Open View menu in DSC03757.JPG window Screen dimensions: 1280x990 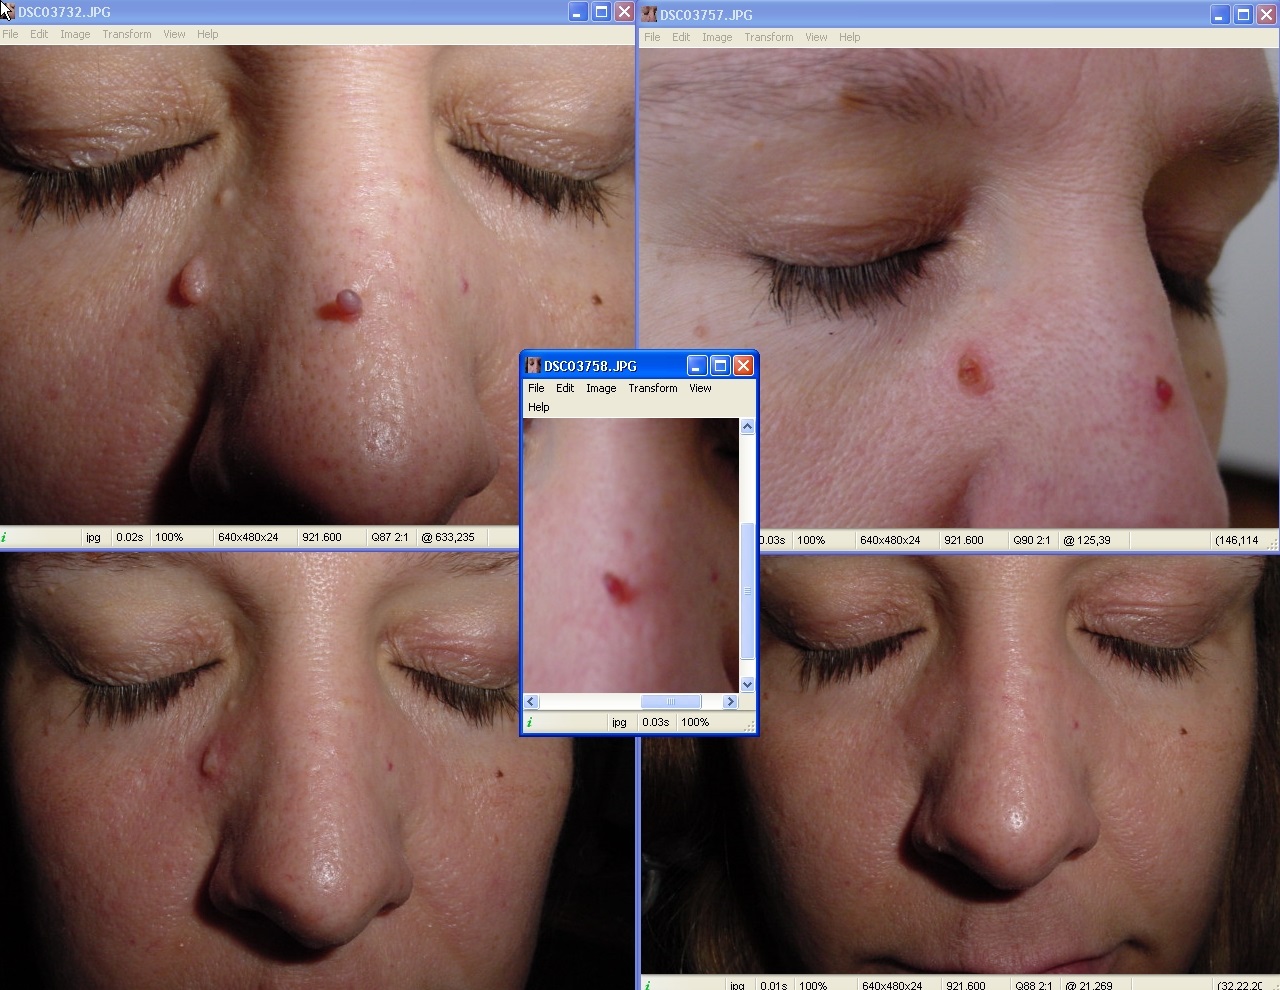(816, 37)
